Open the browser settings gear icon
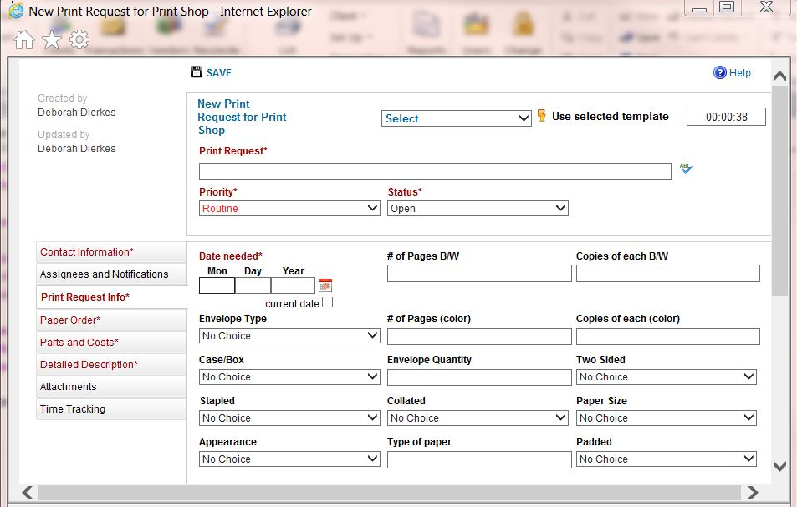This screenshot has width=801, height=512. [x=79, y=39]
